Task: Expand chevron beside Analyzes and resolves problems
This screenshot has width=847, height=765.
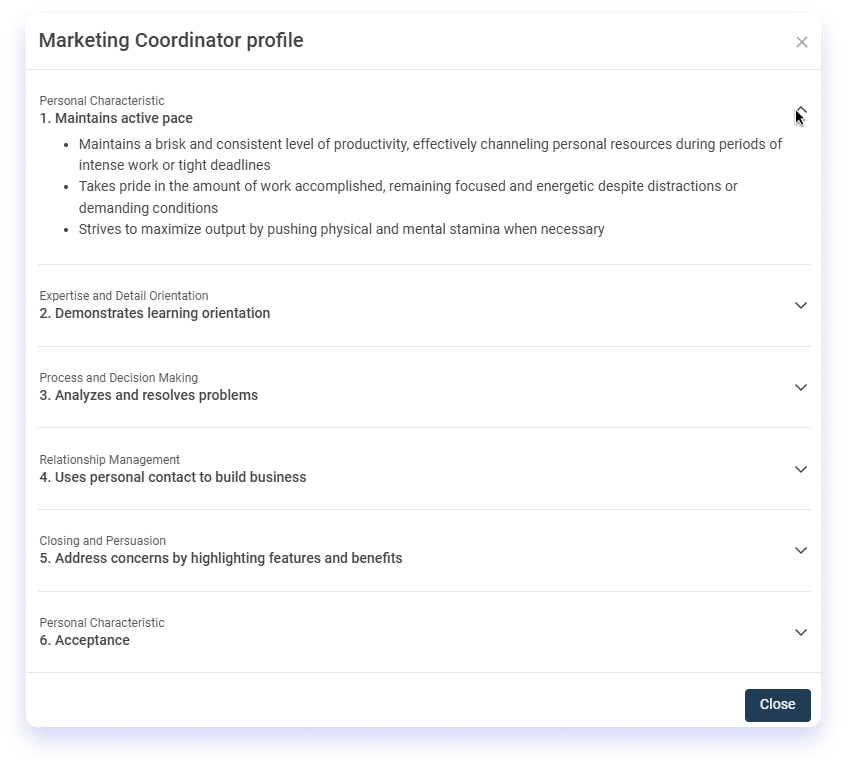Action: pyautogui.click(x=801, y=387)
